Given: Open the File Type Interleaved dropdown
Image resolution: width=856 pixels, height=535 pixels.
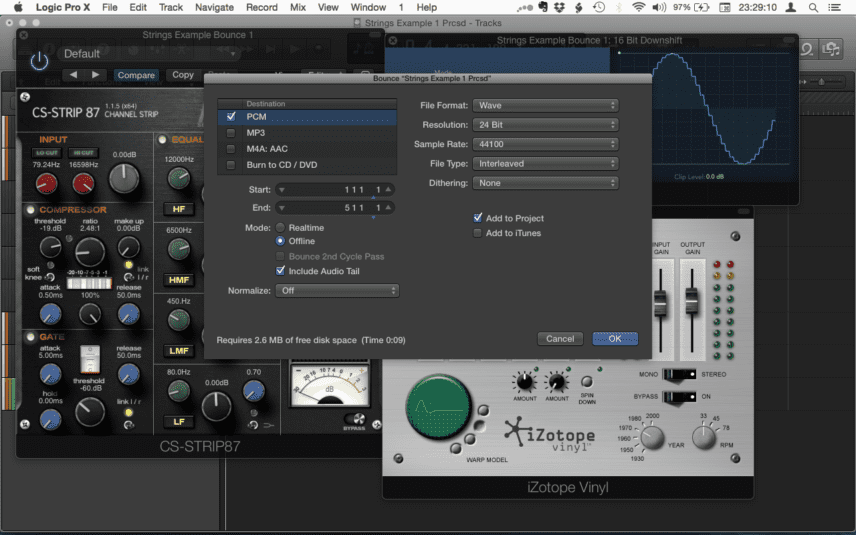Looking at the screenshot, I should pyautogui.click(x=545, y=164).
